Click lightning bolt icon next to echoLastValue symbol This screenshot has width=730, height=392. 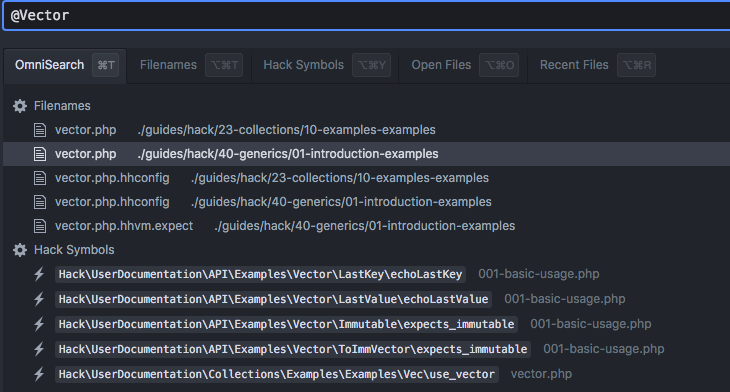point(39,299)
